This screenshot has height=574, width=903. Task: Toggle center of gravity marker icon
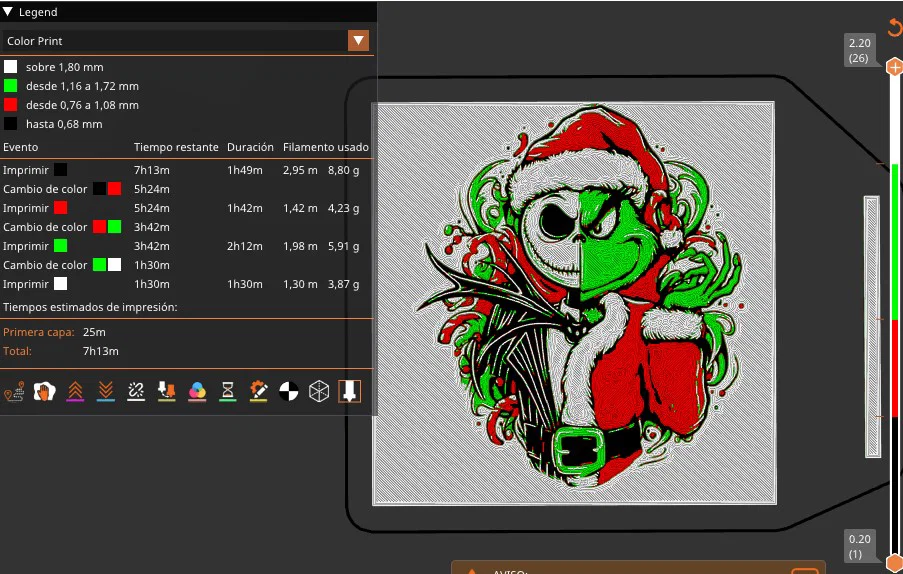[289, 391]
